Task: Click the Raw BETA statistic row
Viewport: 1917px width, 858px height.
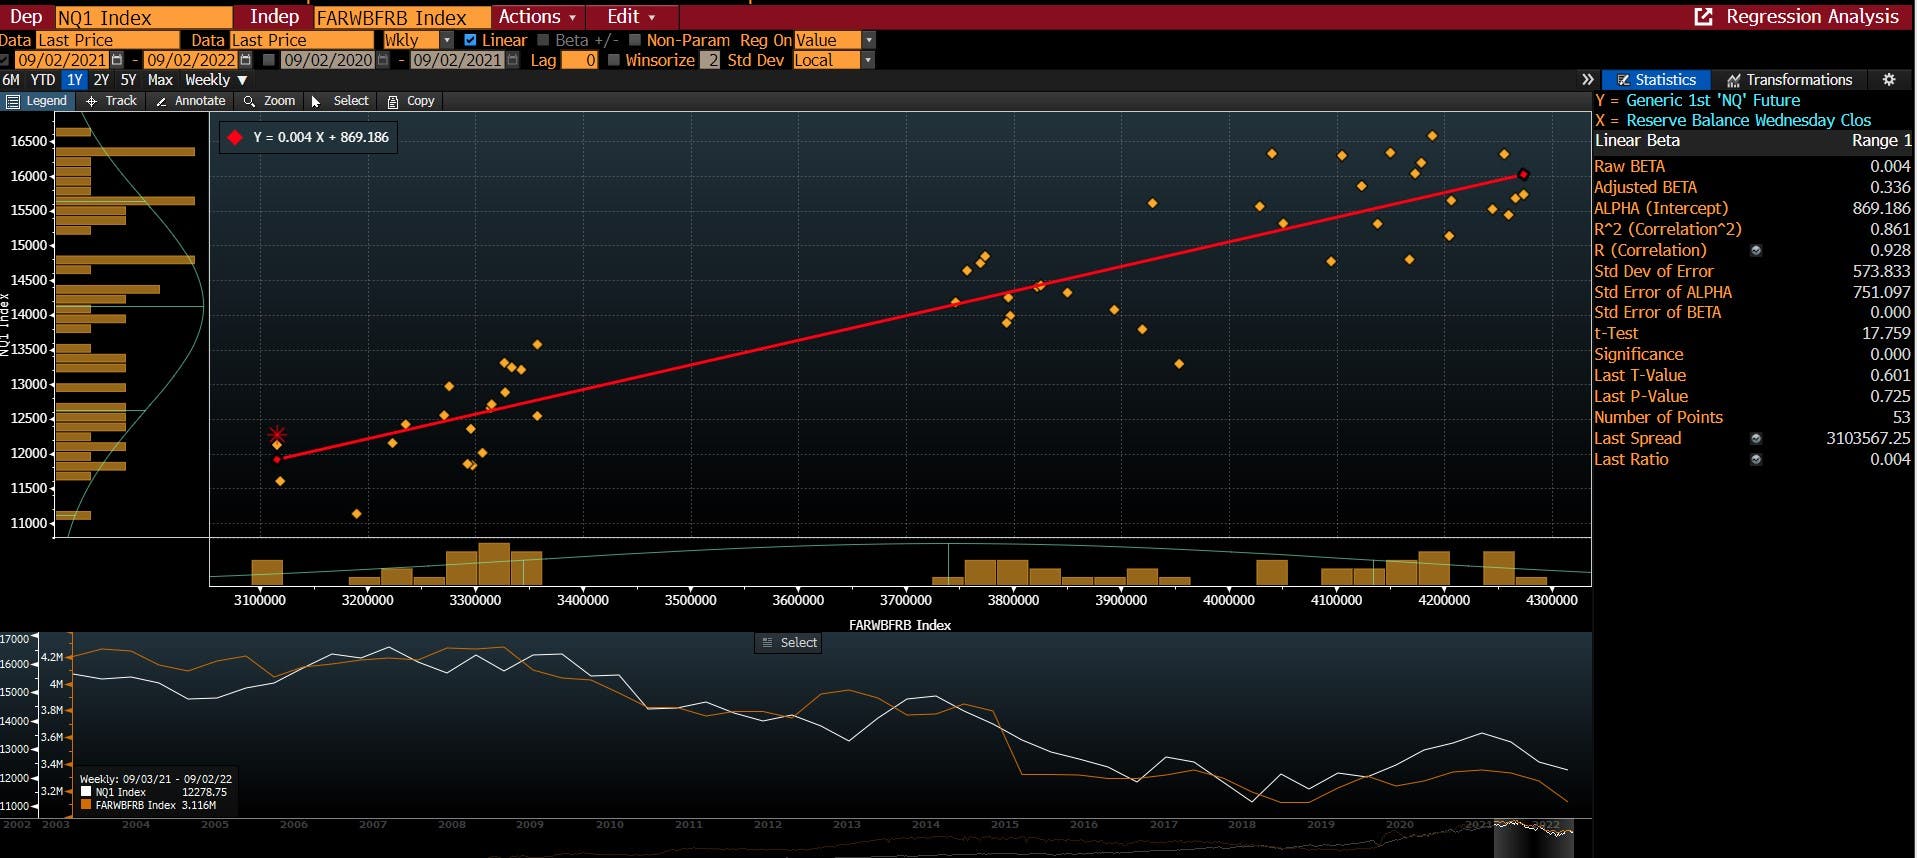Action: [x=1752, y=166]
